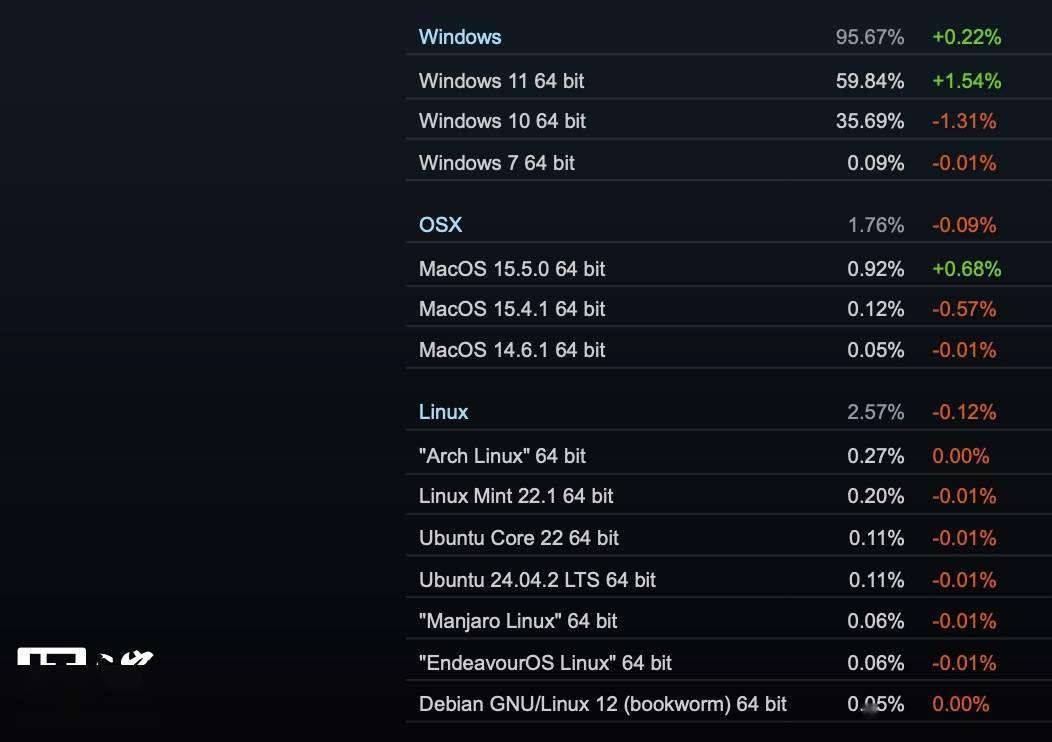This screenshot has height=742, width=1052.
Task: Pick the -0.01% change for MacOS 14.6.1
Action: click(x=964, y=350)
